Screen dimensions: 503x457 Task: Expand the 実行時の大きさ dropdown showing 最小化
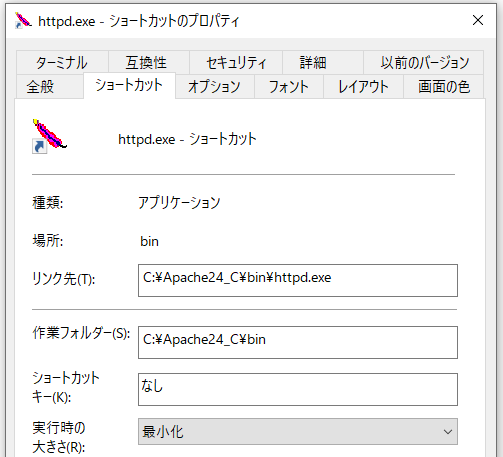(x=298, y=432)
